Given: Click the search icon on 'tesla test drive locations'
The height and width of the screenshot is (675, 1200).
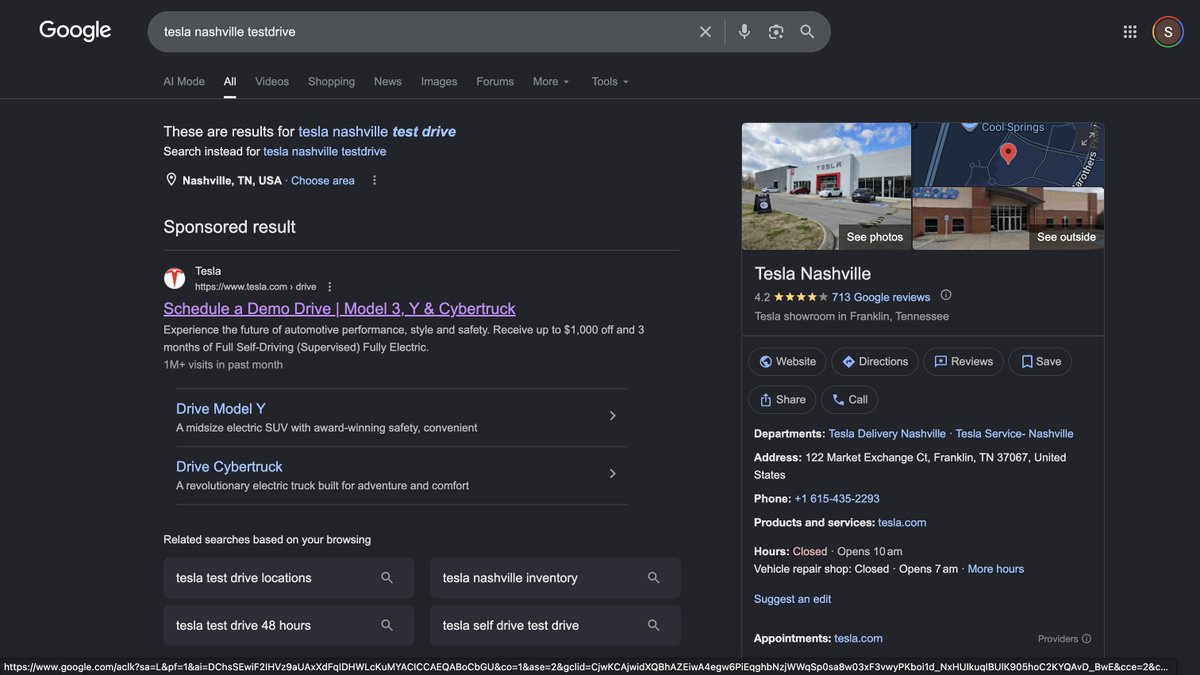Looking at the screenshot, I should [x=387, y=578].
